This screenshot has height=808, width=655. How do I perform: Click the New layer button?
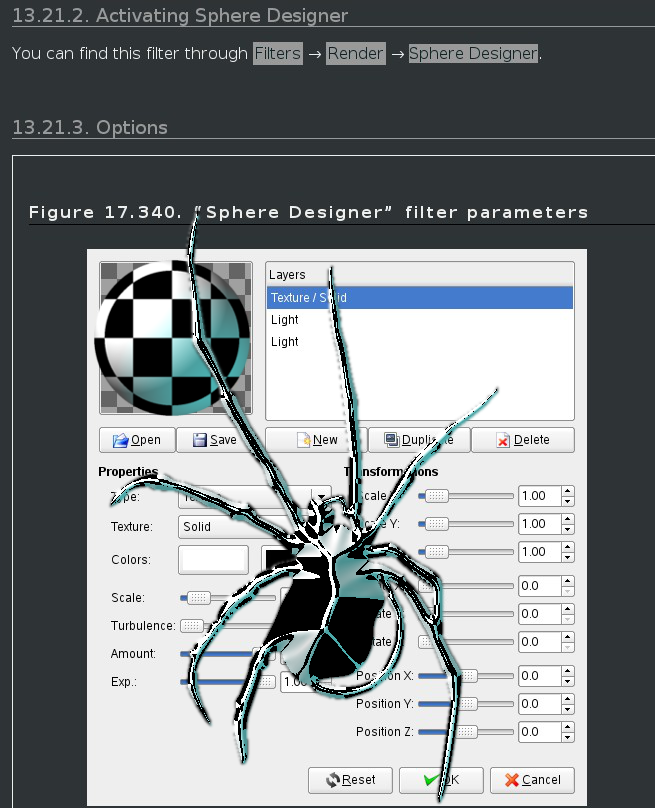(x=316, y=440)
